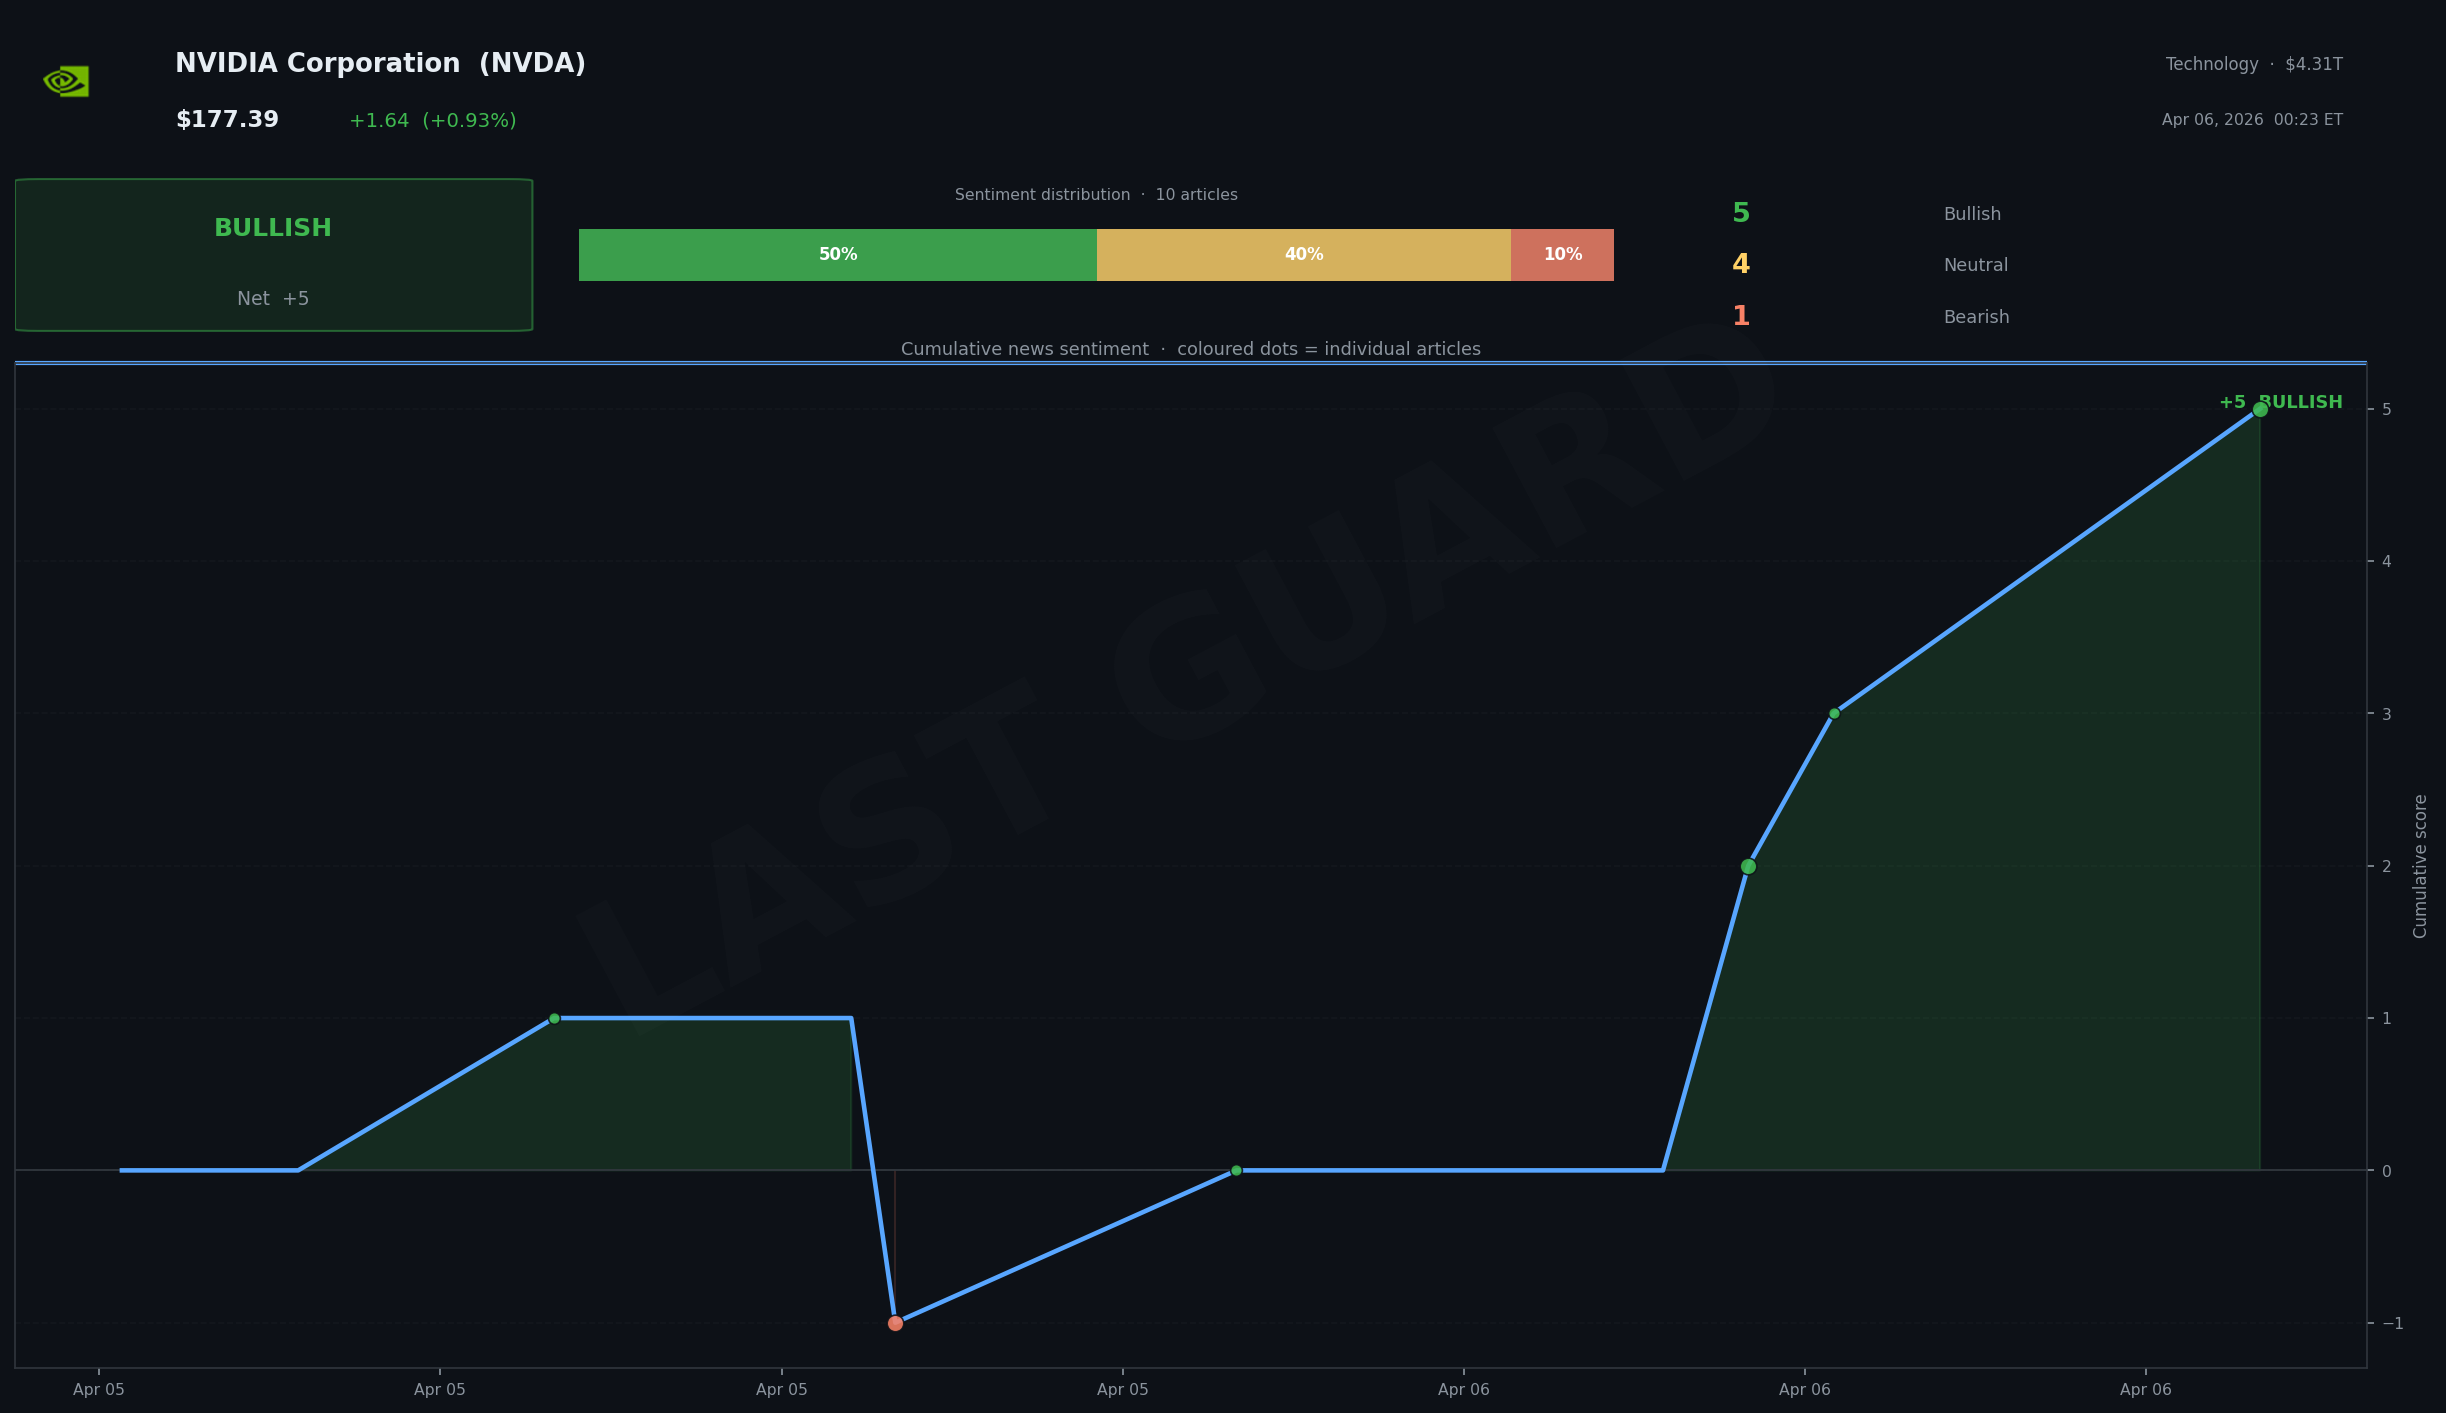2446x1413 pixels.
Task: Click the NVIDIA logo icon
Action: point(66,81)
